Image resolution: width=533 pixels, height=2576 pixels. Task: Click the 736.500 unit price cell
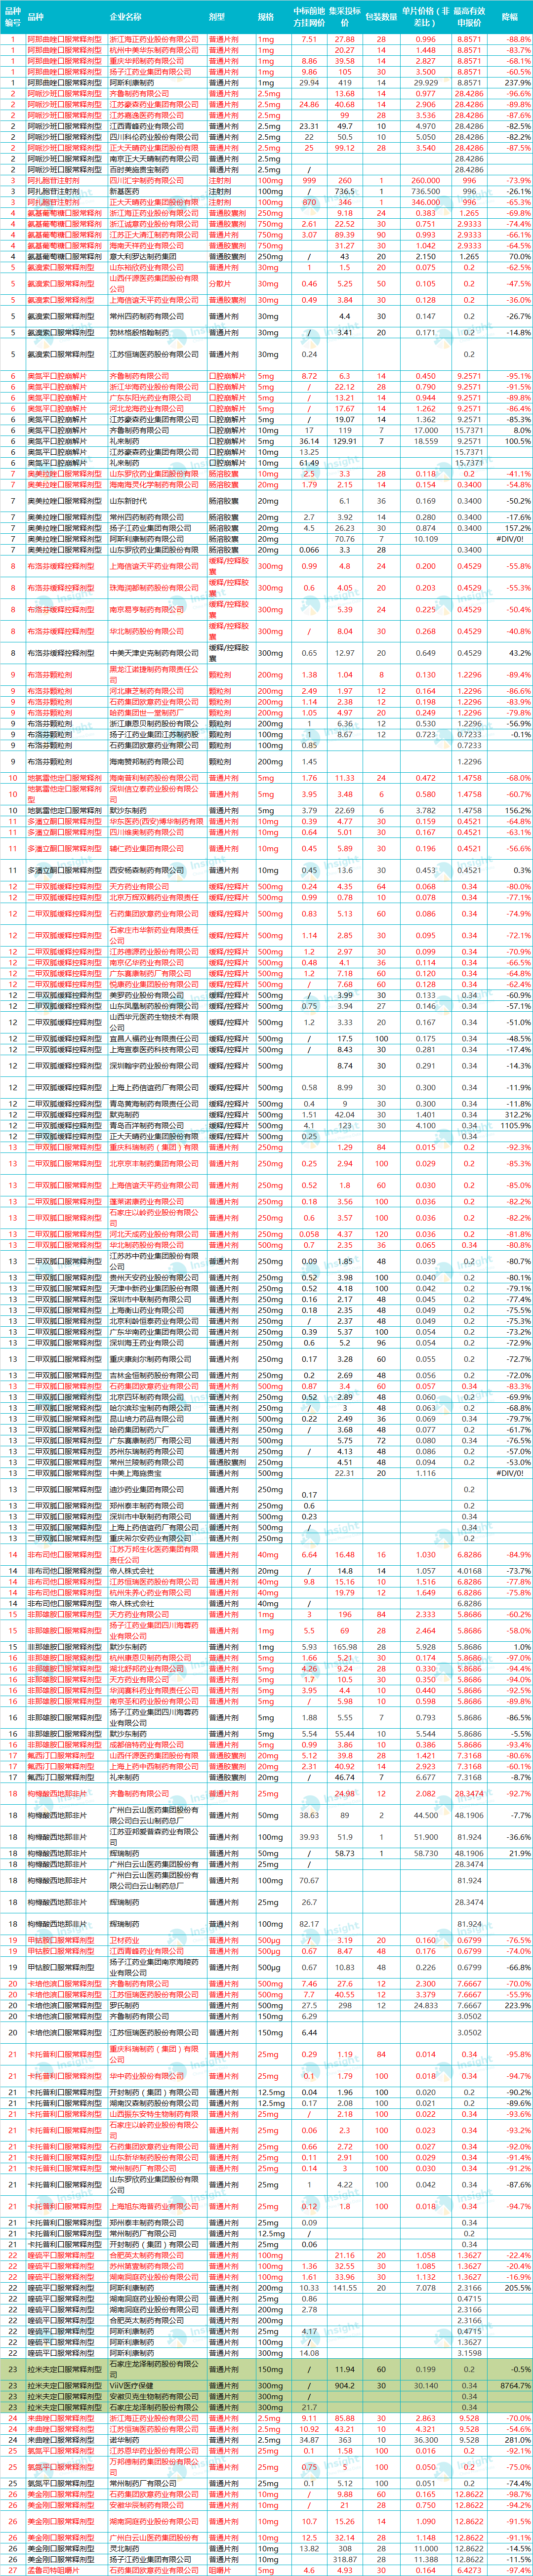click(425, 191)
